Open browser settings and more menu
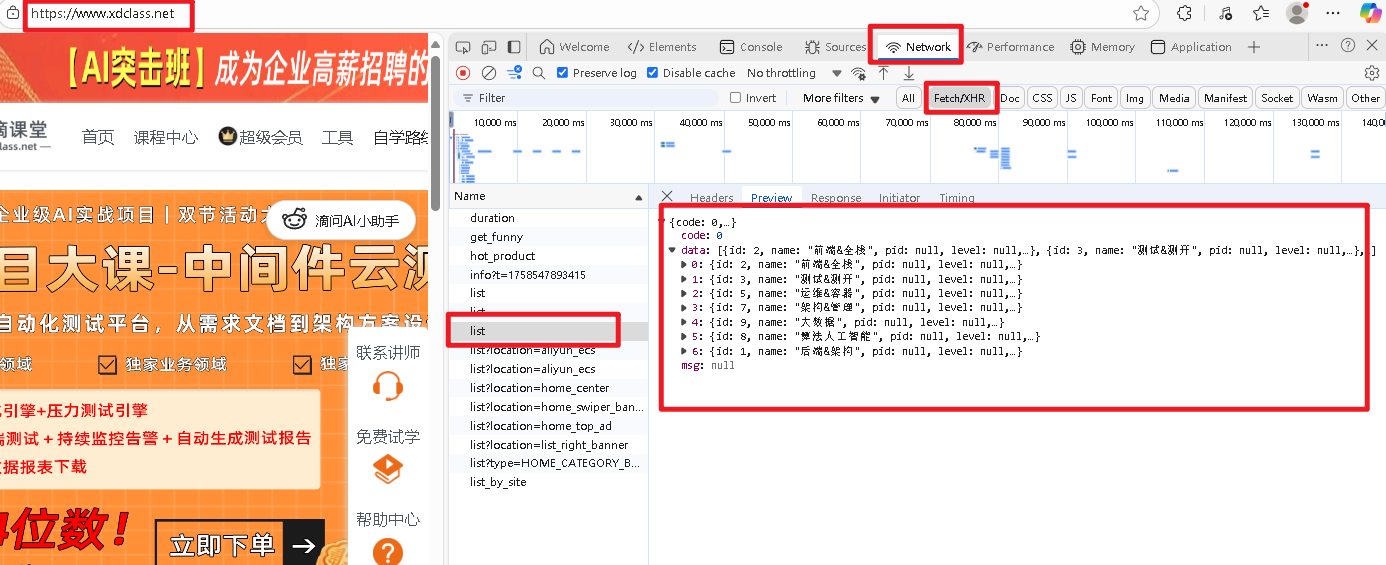This screenshot has height=565, width=1386. pyautogui.click(x=1333, y=13)
